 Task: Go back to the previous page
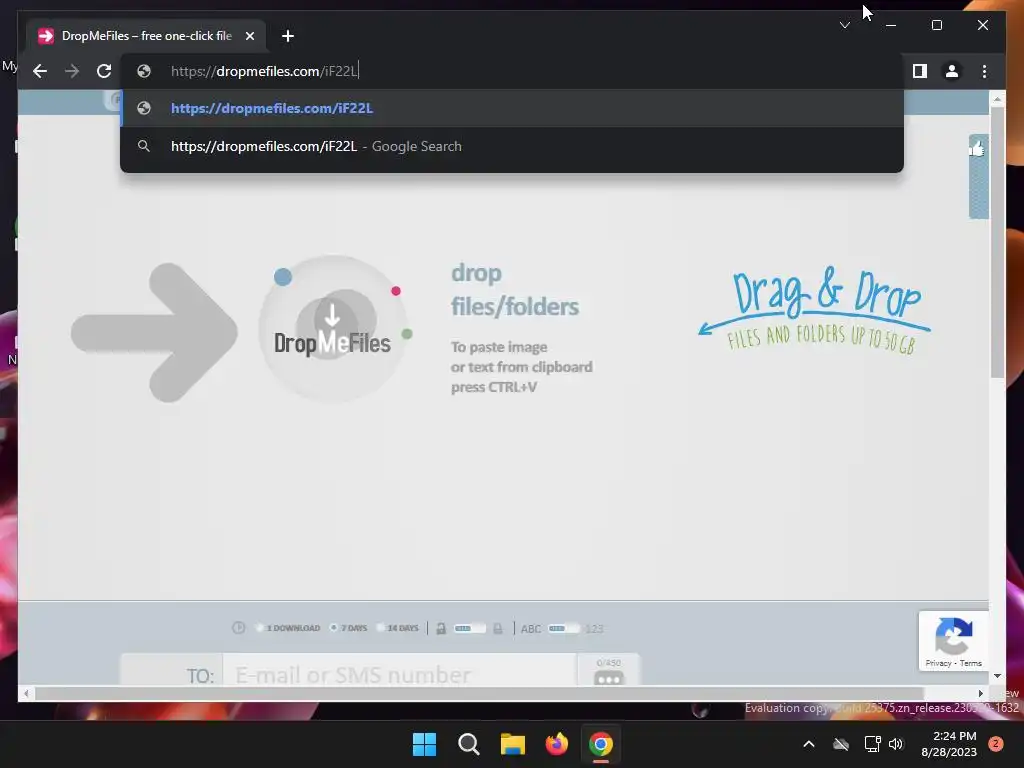click(x=40, y=71)
